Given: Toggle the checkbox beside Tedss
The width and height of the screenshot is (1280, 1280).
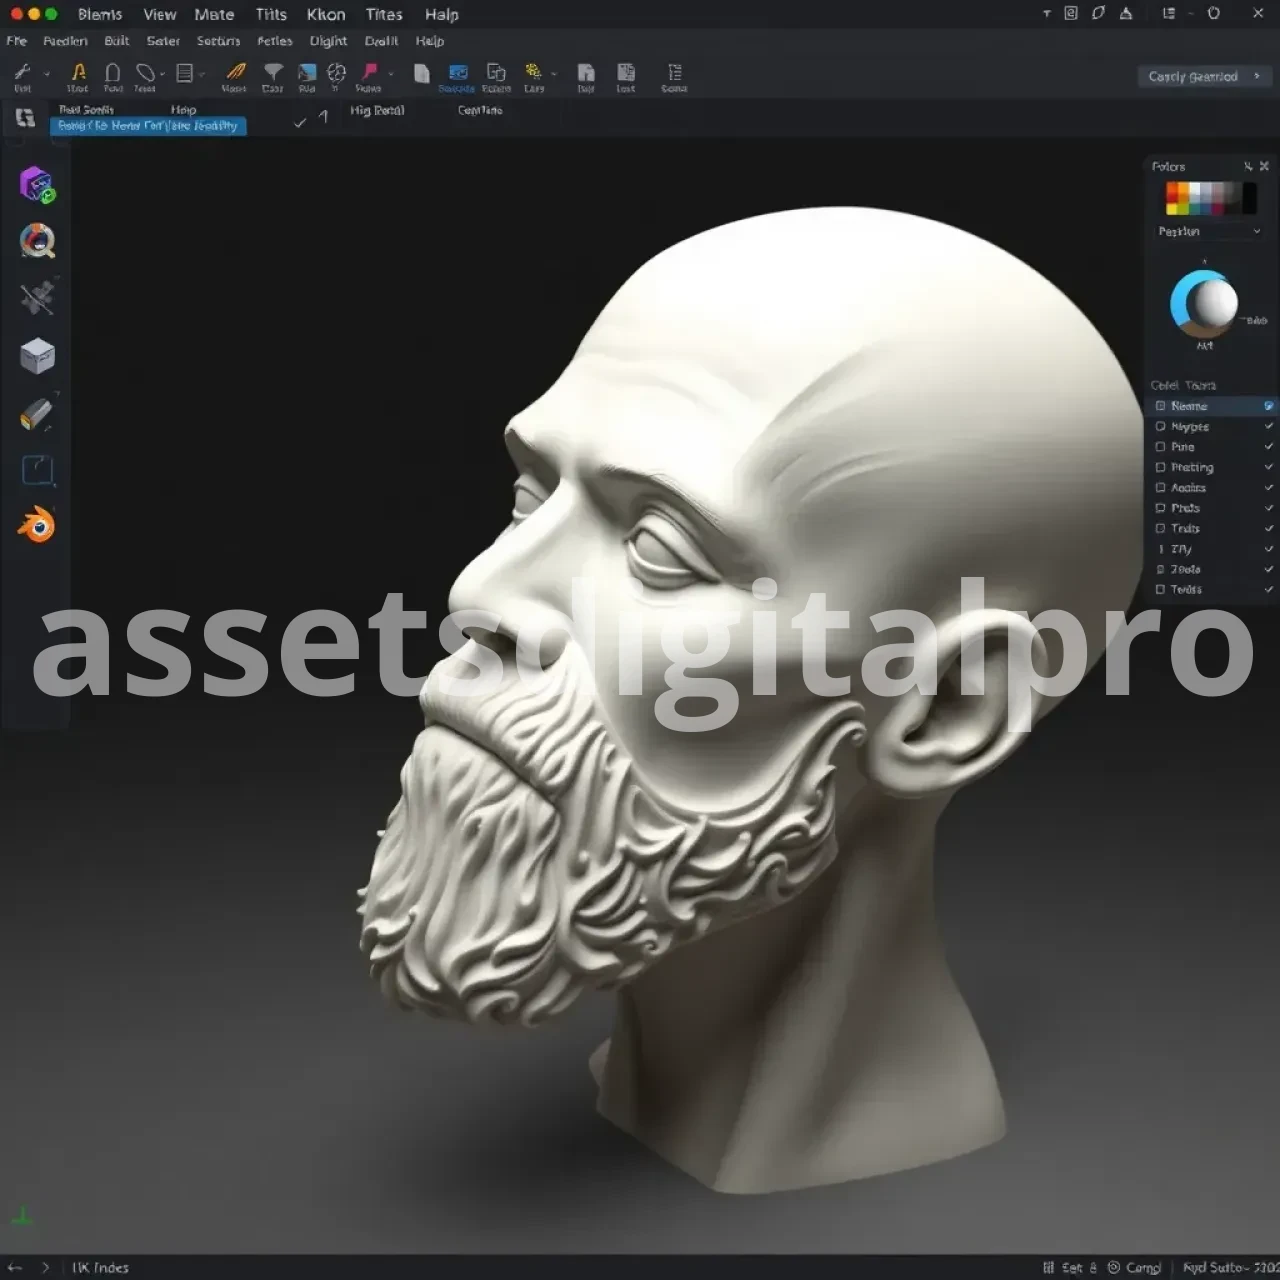Looking at the screenshot, I should (x=1161, y=589).
